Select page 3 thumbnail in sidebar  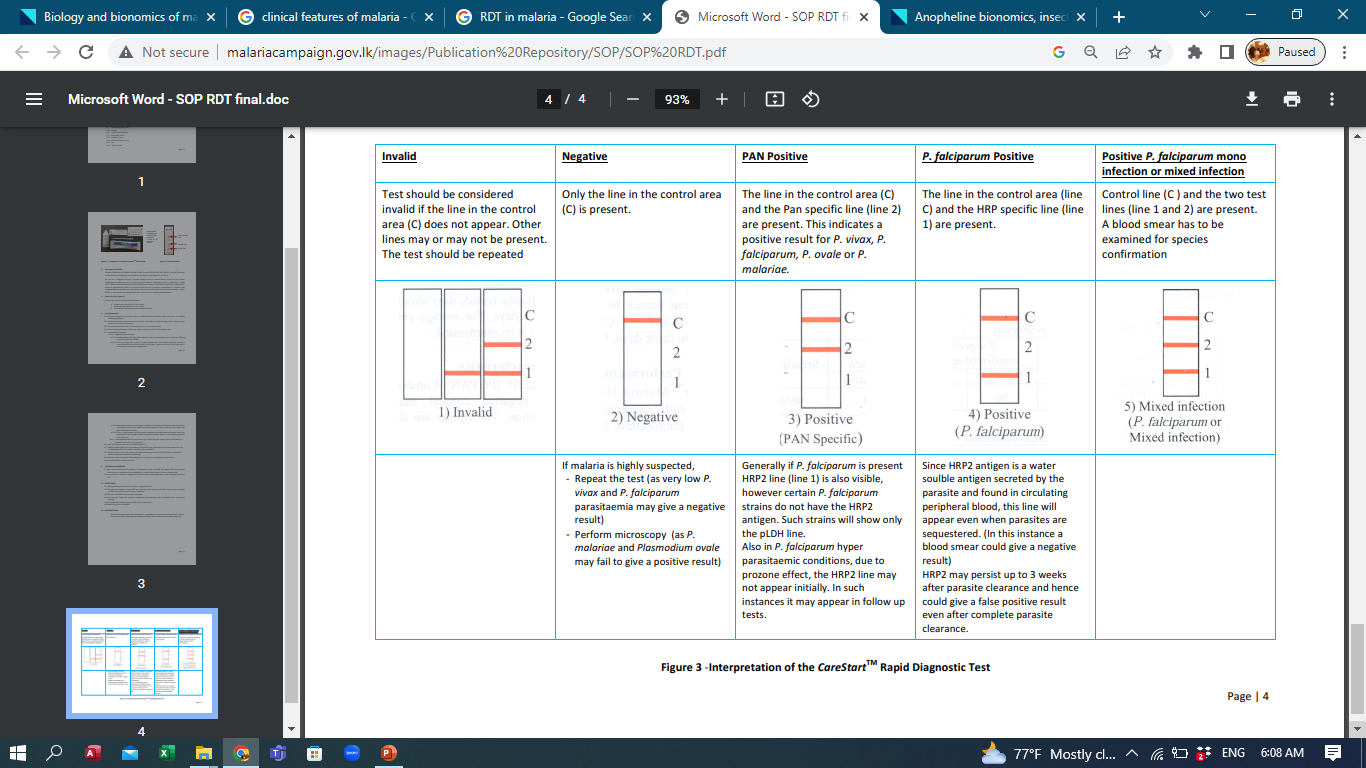click(x=141, y=488)
